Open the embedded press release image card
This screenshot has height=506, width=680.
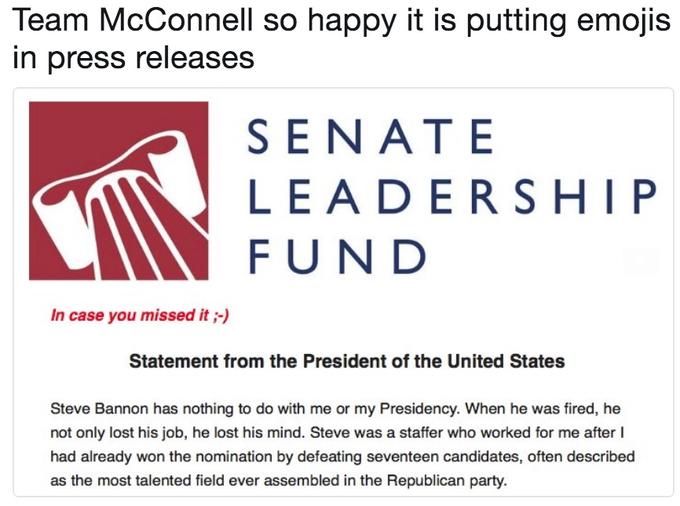343,292
